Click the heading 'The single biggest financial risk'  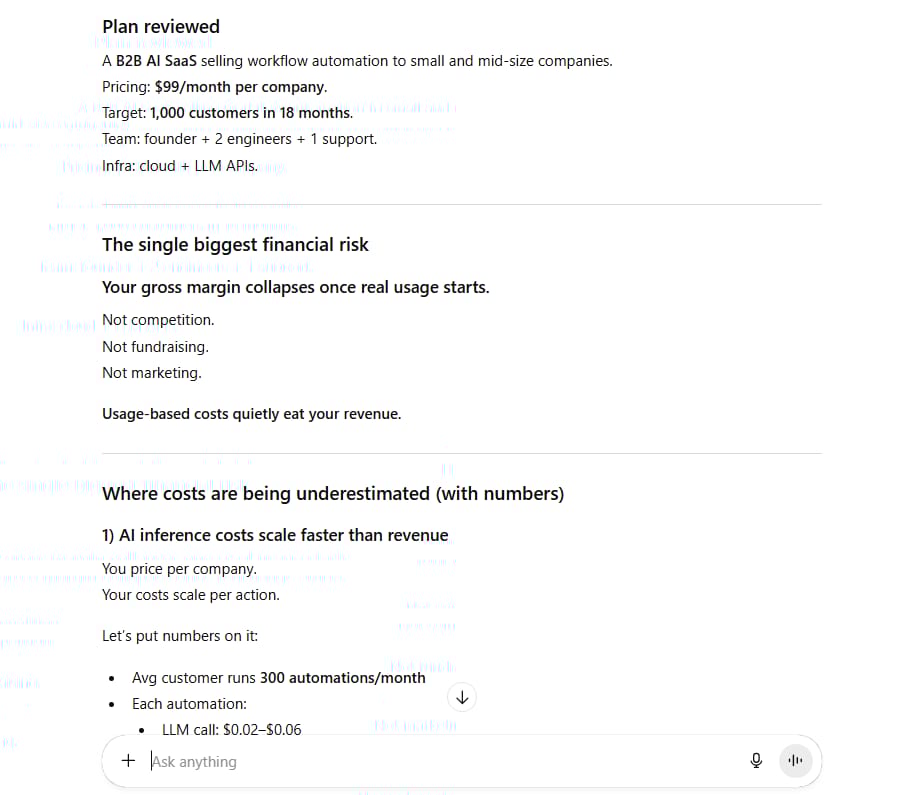[235, 244]
